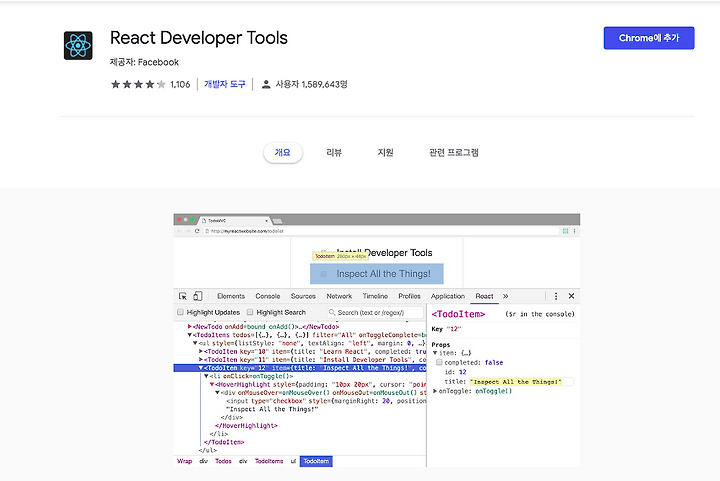Viewport: 720px width, 481px height.
Task: Collapse the TodoItems tree node arrow
Action: pos(190,335)
